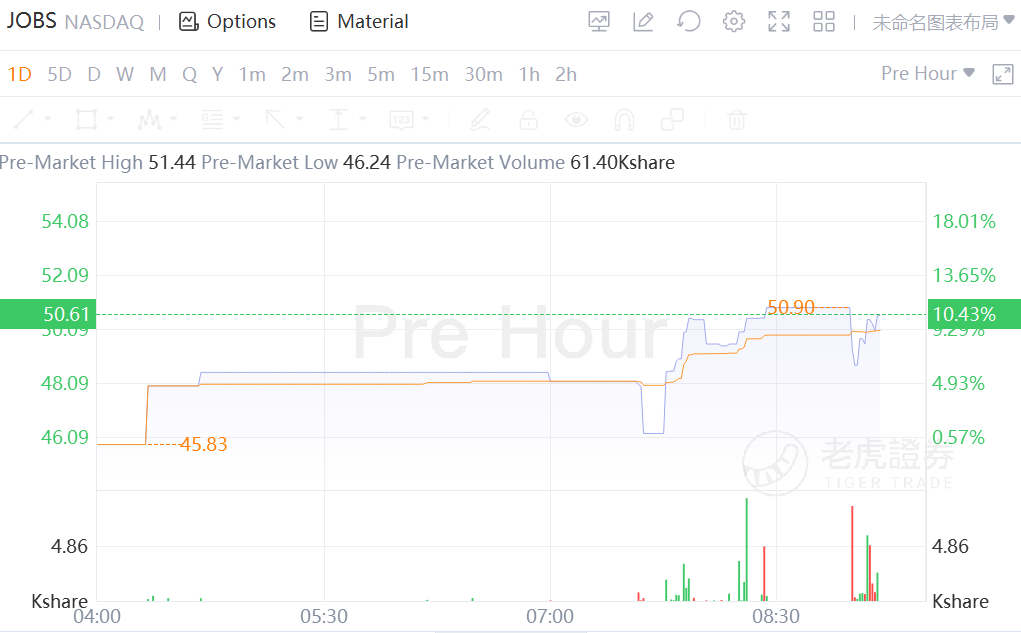Image resolution: width=1021 pixels, height=633 pixels.
Task: Click the refresh chart icon
Action: coord(688,22)
